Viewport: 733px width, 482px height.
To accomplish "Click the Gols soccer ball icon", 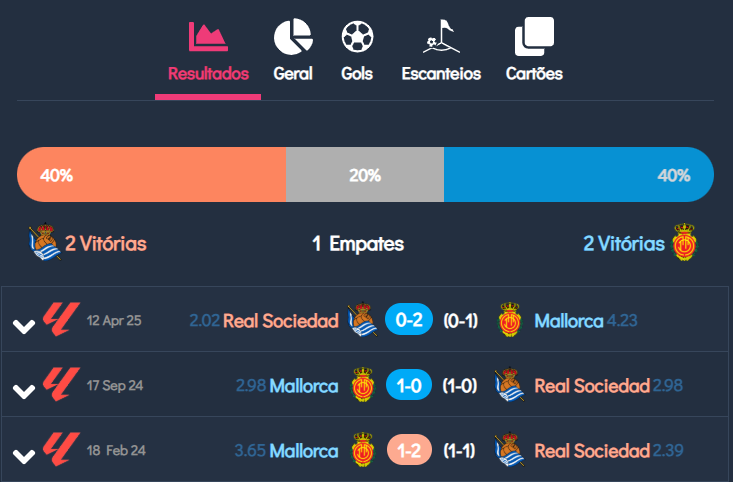I will (x=357, y=37).
